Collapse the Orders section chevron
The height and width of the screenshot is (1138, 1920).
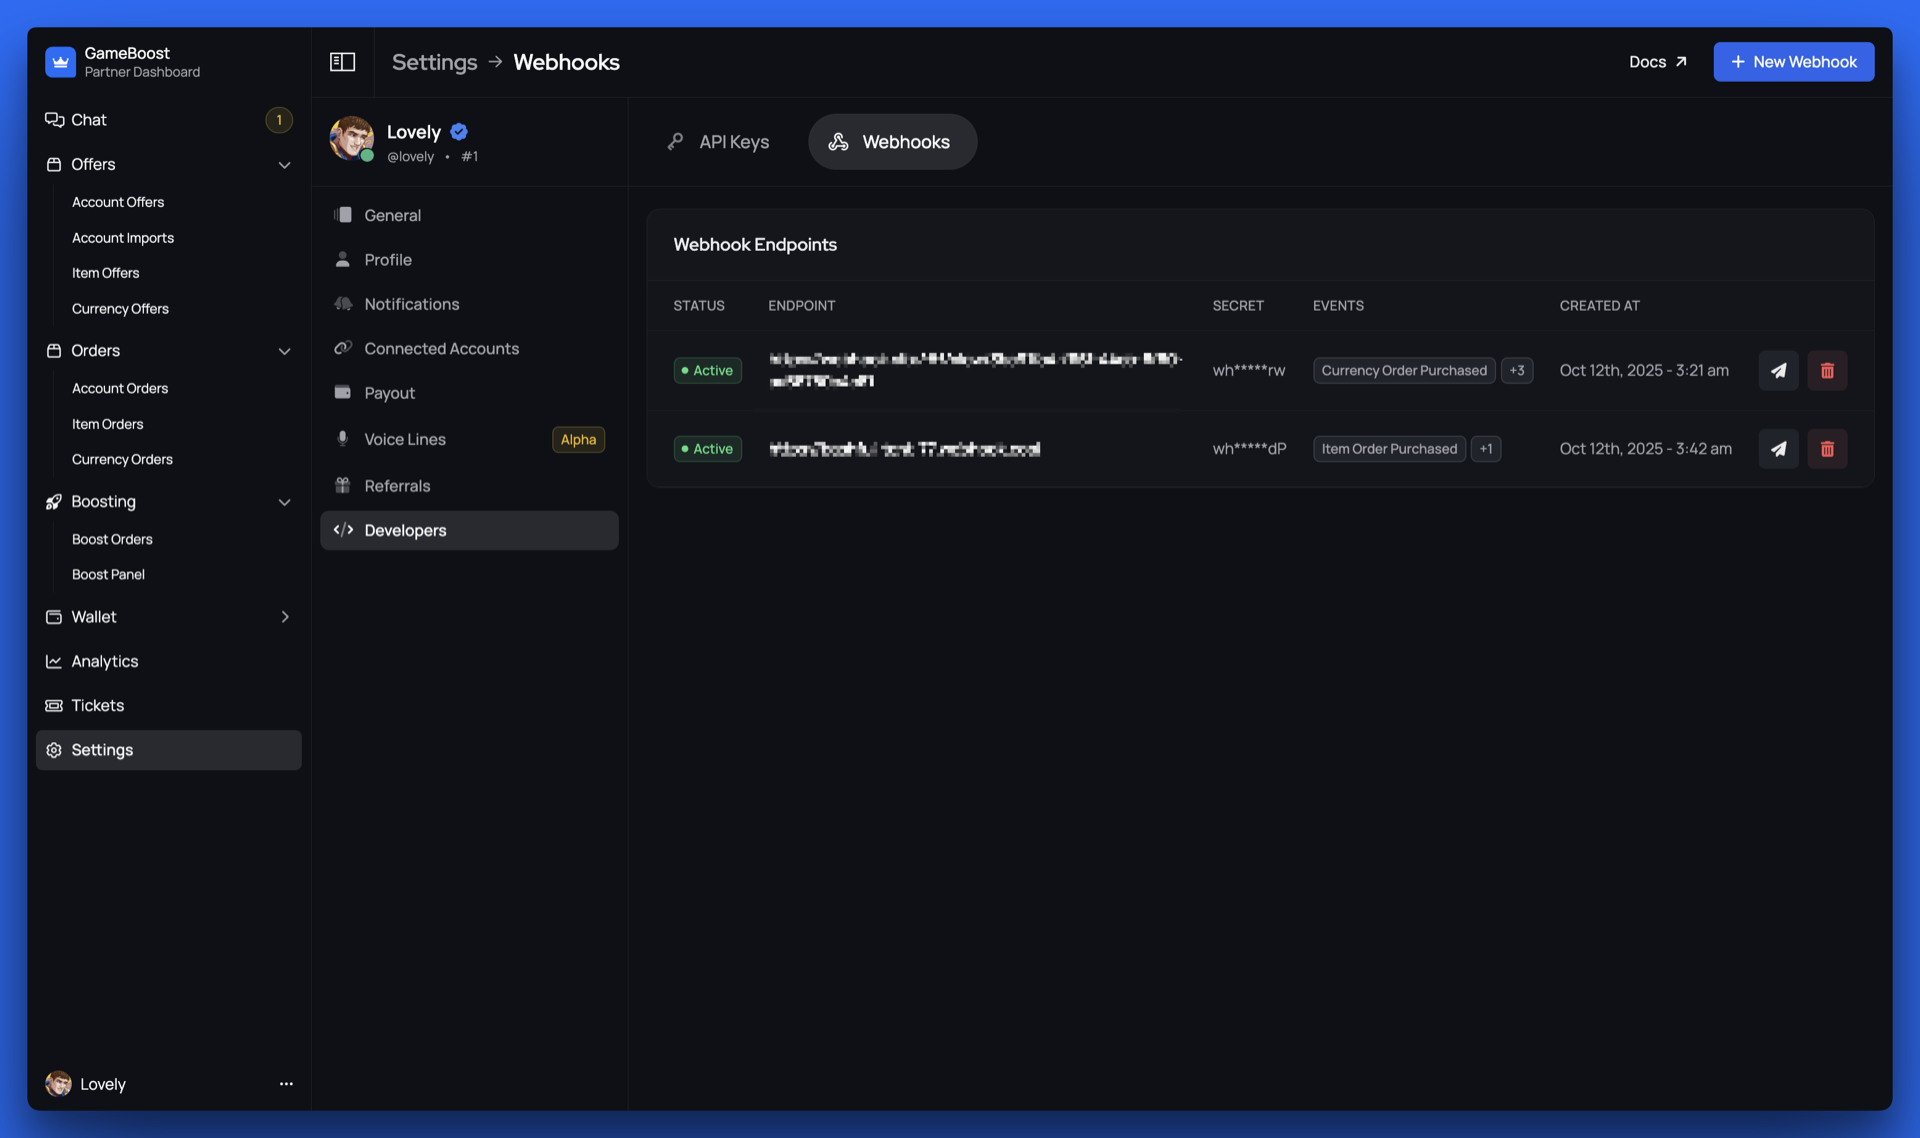(x=284, y=351)
